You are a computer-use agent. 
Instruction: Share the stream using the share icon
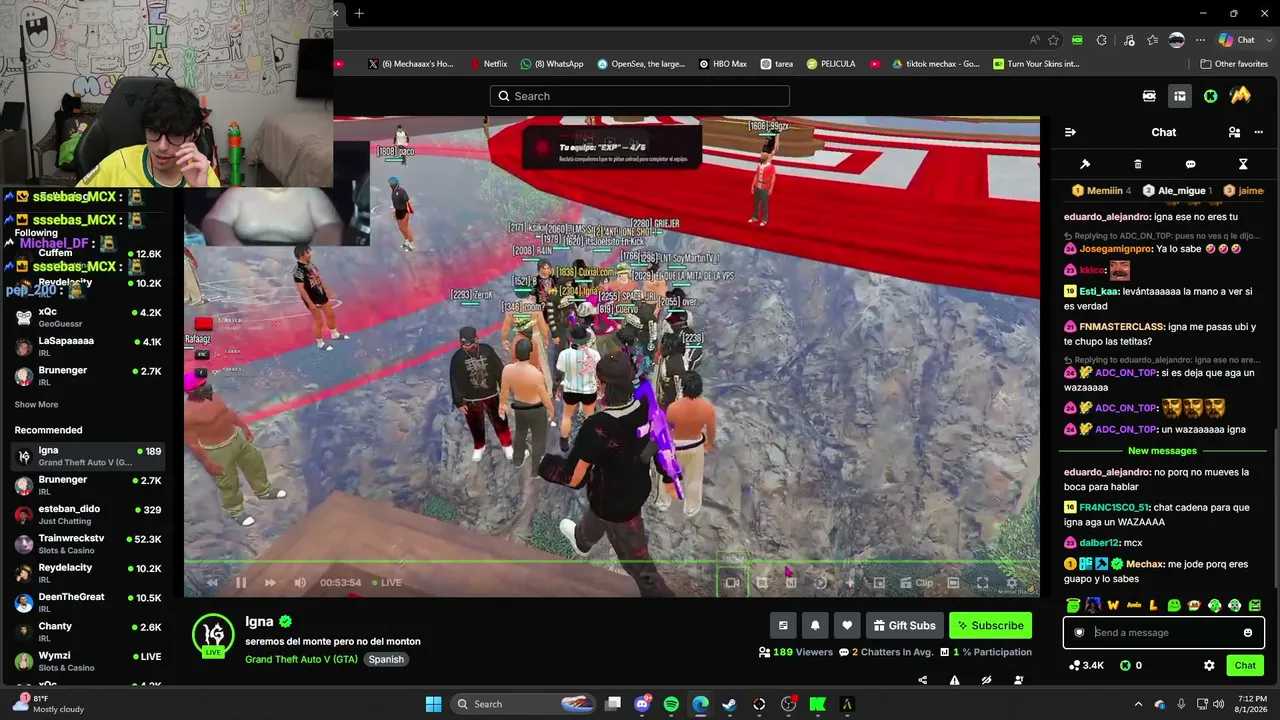pyautogui.click(x=923, y=680)
